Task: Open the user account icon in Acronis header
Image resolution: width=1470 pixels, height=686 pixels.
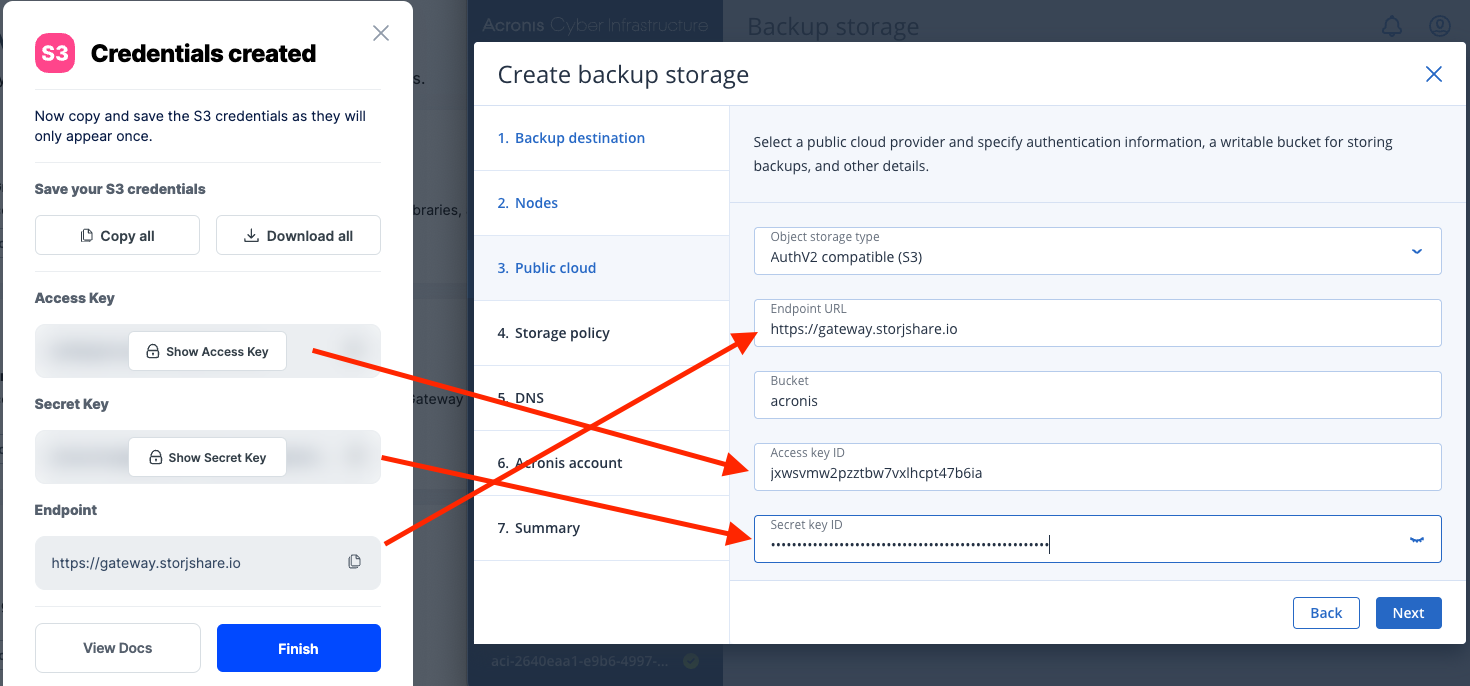Action: click(1439, 26)
